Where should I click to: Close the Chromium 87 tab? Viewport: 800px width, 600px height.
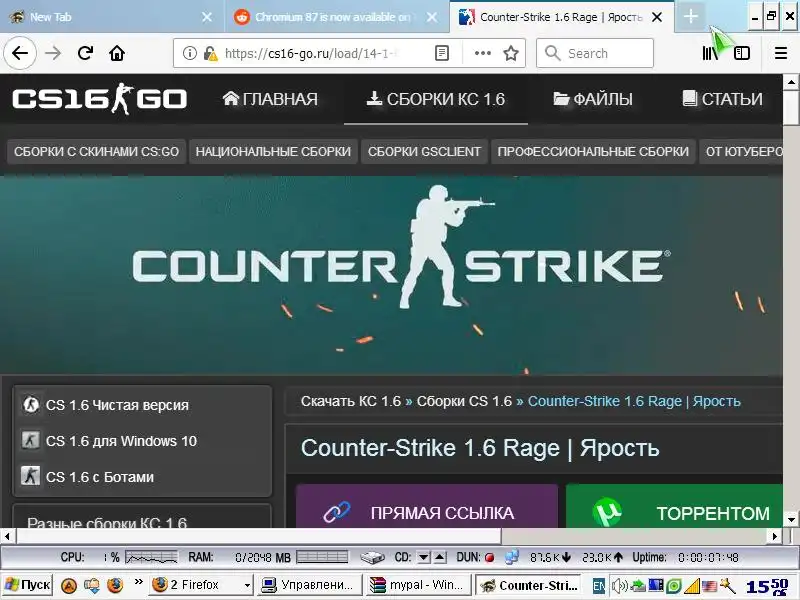pos(432,17)
